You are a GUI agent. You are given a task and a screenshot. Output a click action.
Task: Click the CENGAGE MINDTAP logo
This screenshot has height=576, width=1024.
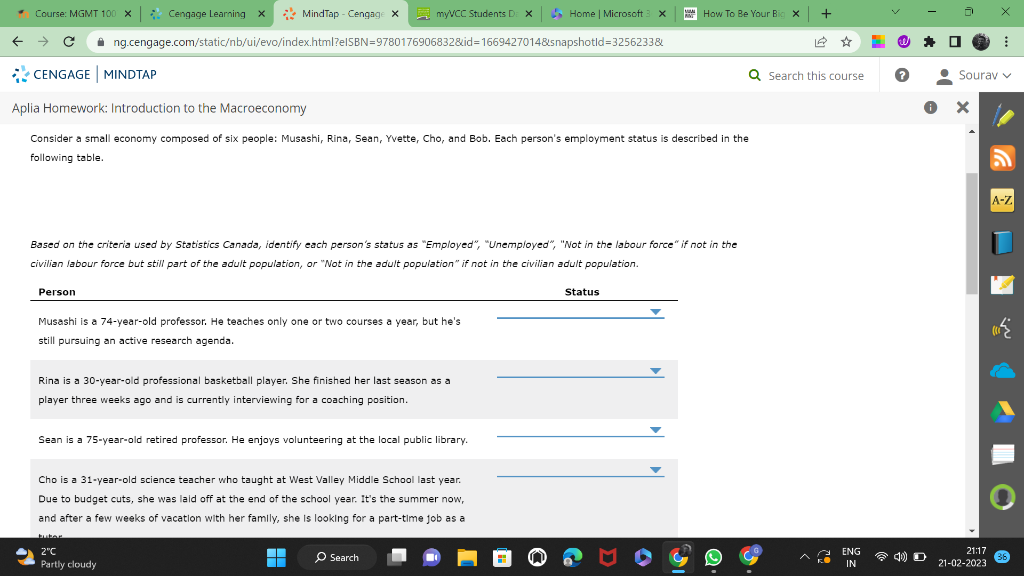pyautogui.click(x=80, y=74)
